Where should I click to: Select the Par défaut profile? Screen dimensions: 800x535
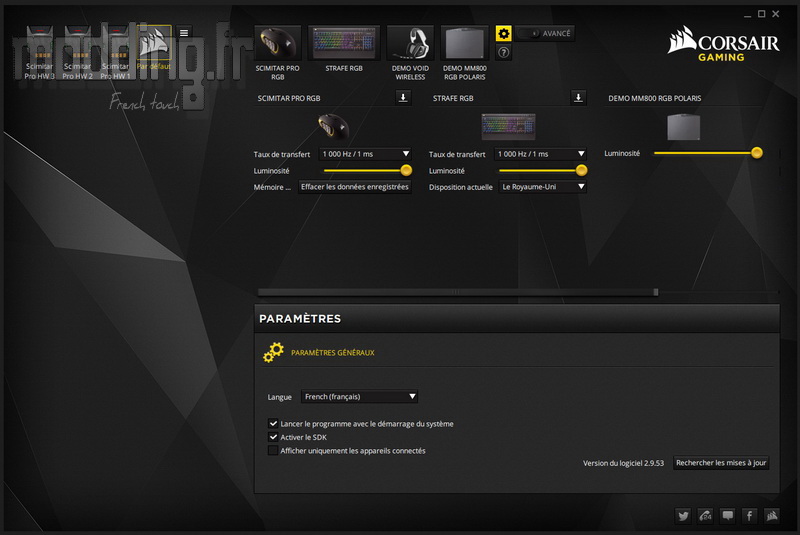(x=154, y=48)
